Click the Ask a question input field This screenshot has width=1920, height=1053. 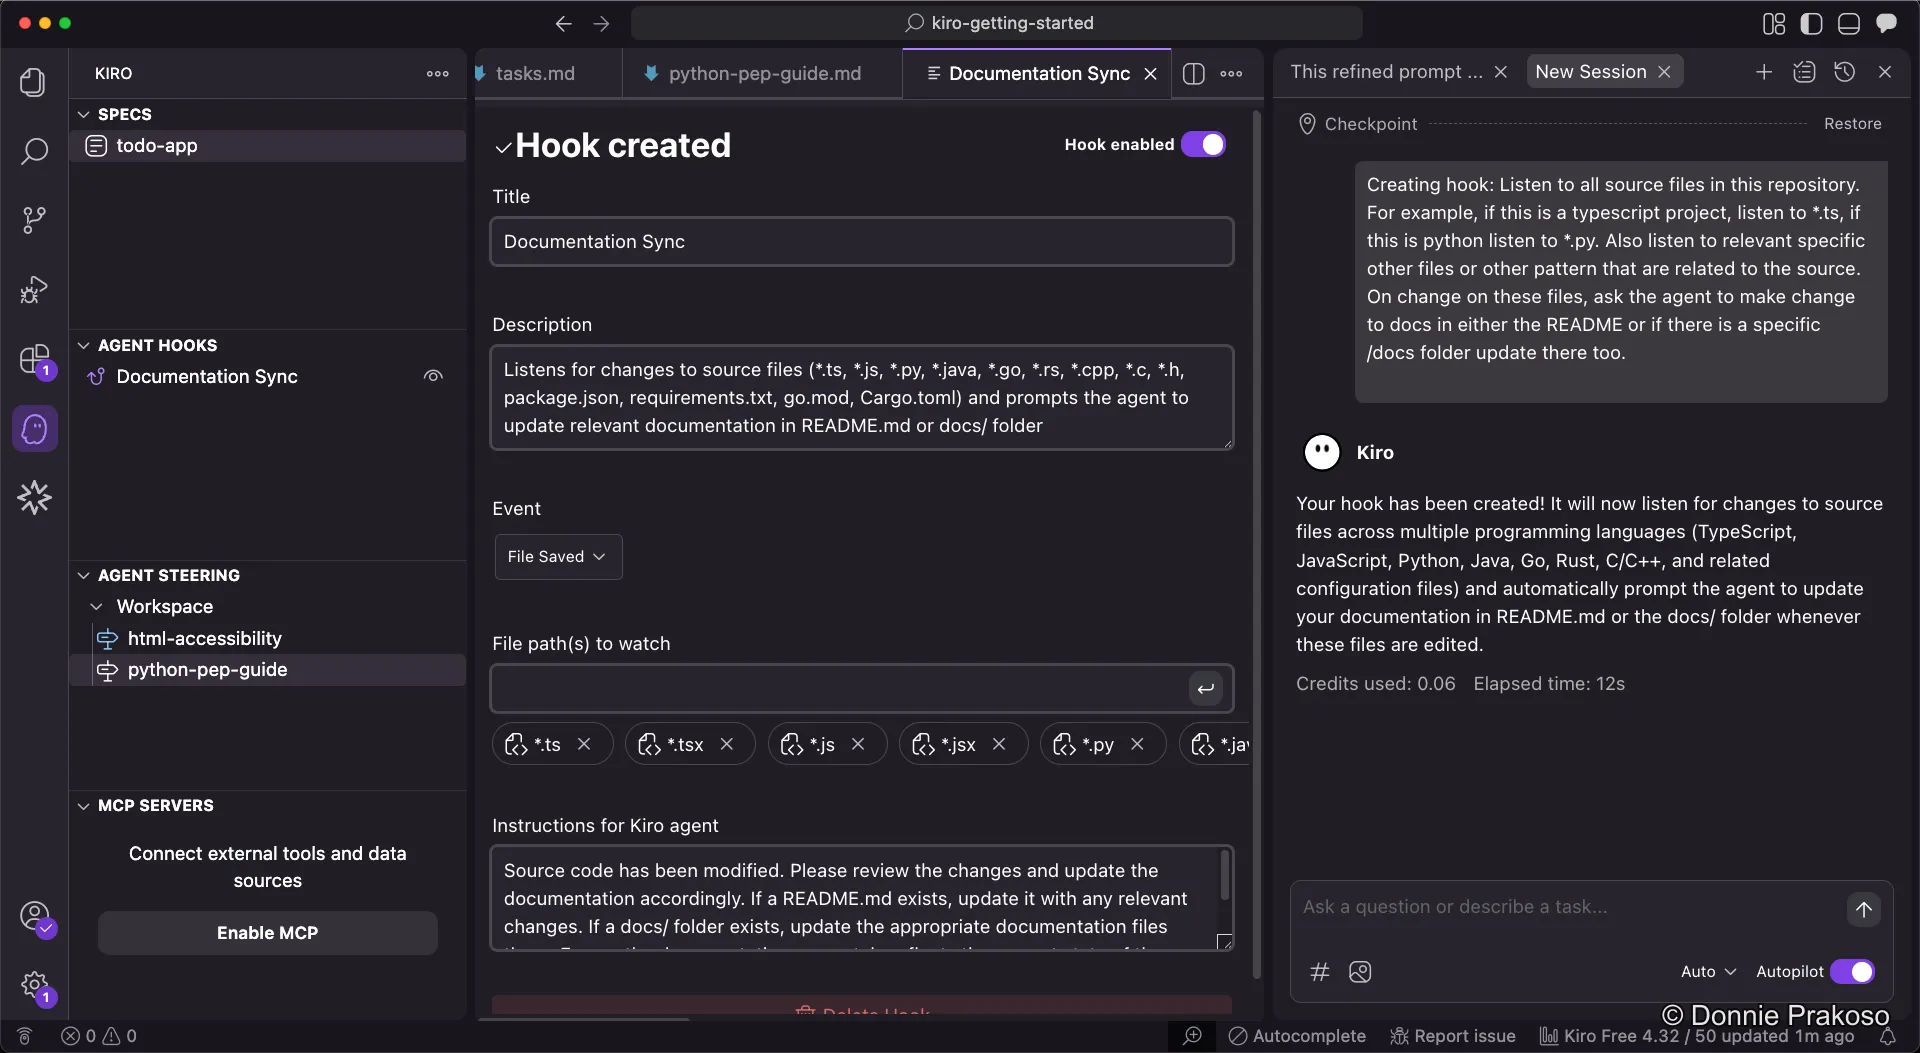coord(1500,907)
